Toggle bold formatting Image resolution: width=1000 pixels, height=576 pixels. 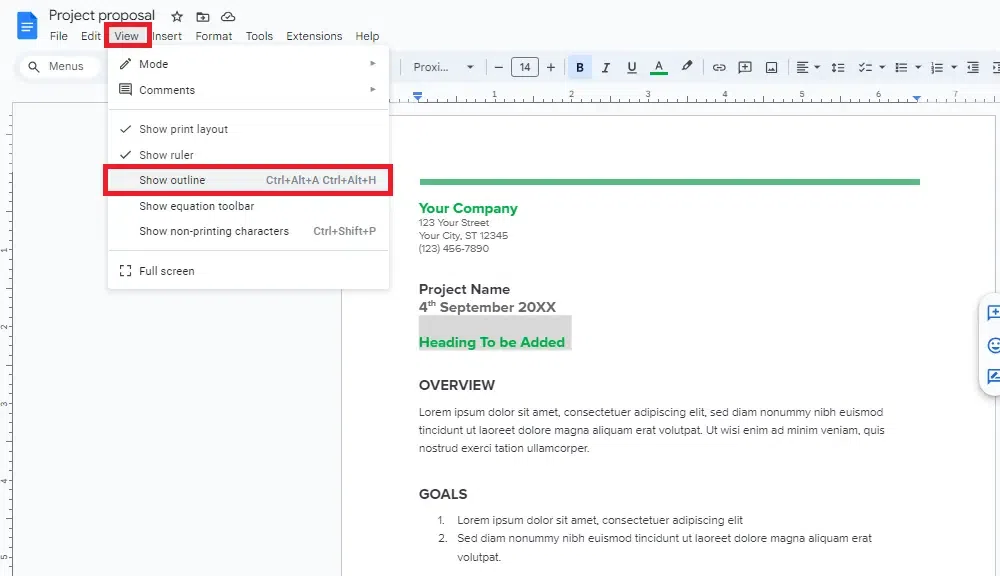coord(580,67)
